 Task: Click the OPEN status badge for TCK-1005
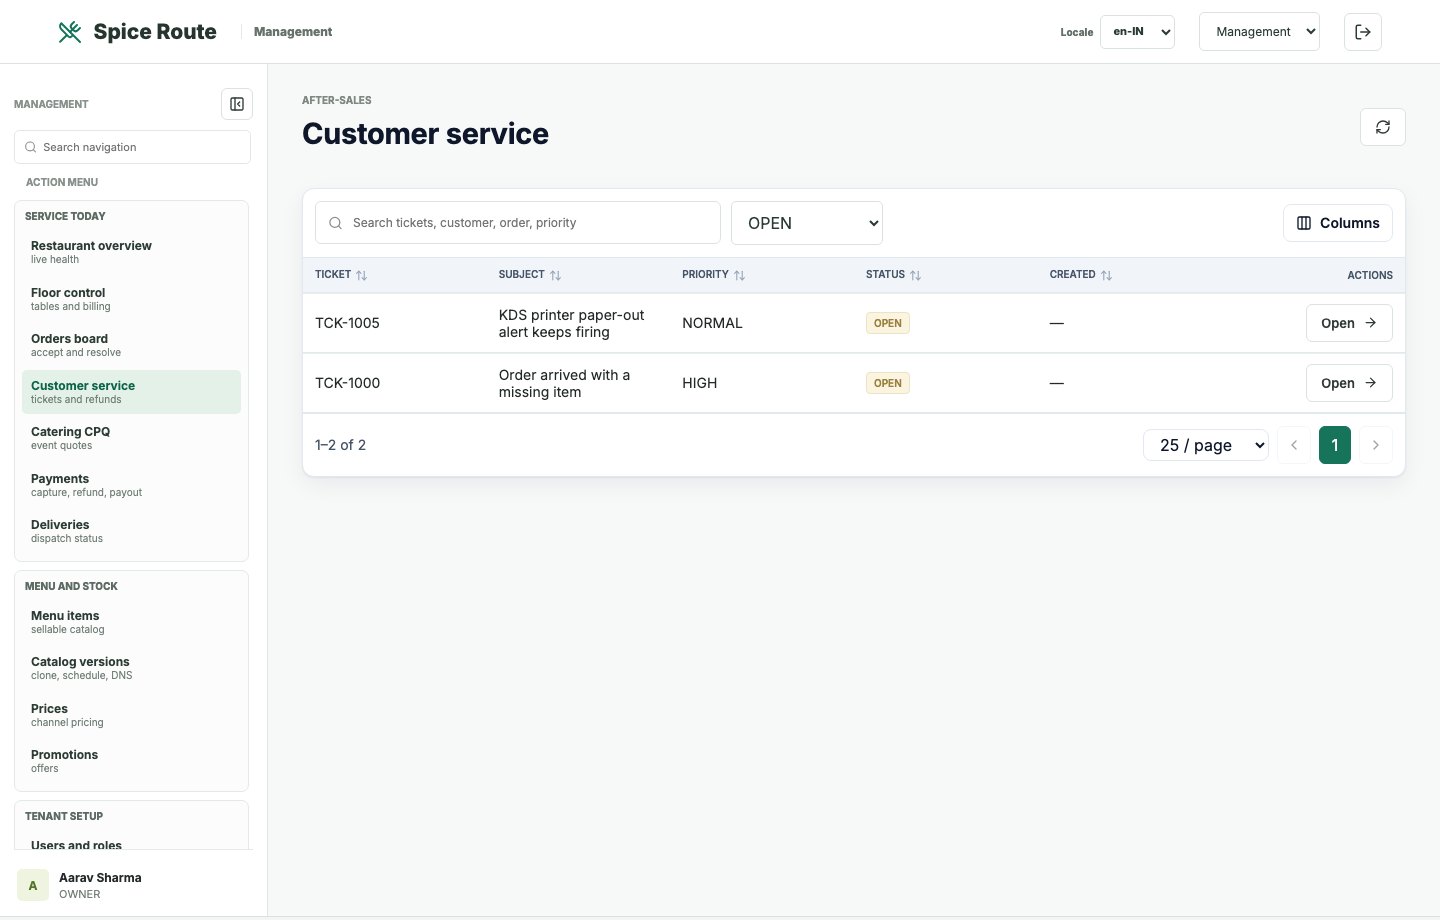point(888,323)
